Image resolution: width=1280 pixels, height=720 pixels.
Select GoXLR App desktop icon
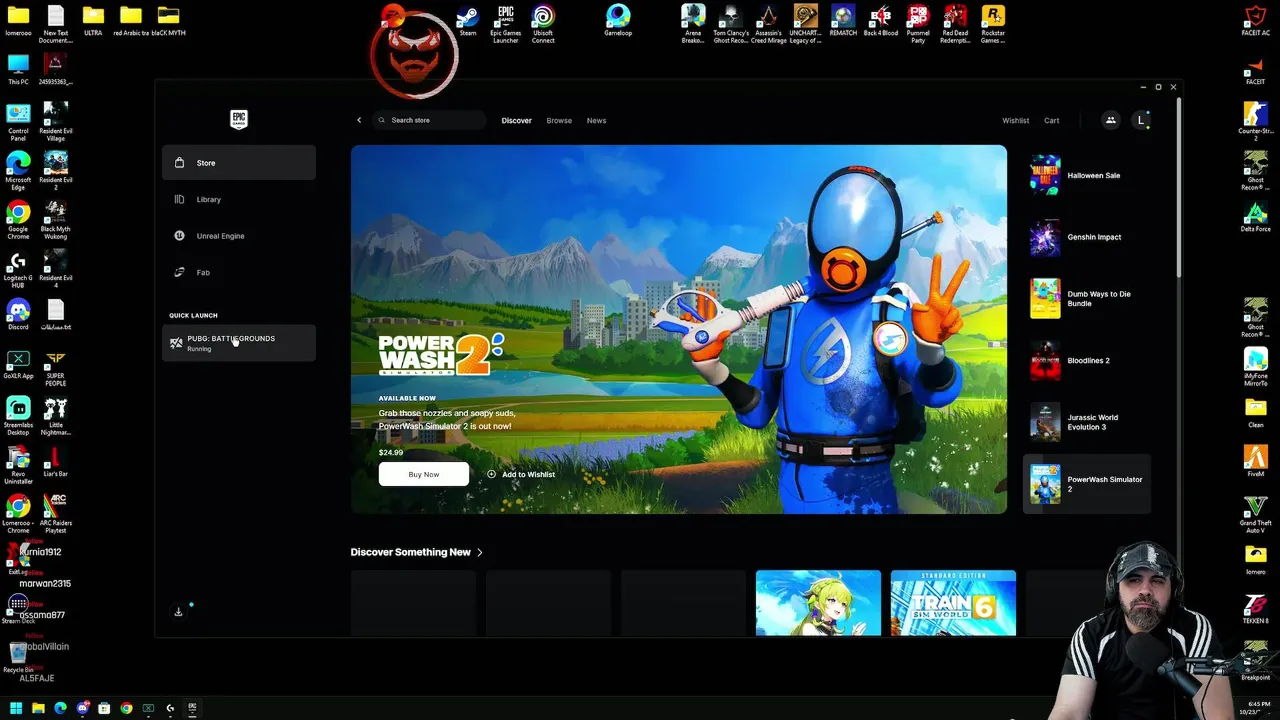(x=18, y=364)
